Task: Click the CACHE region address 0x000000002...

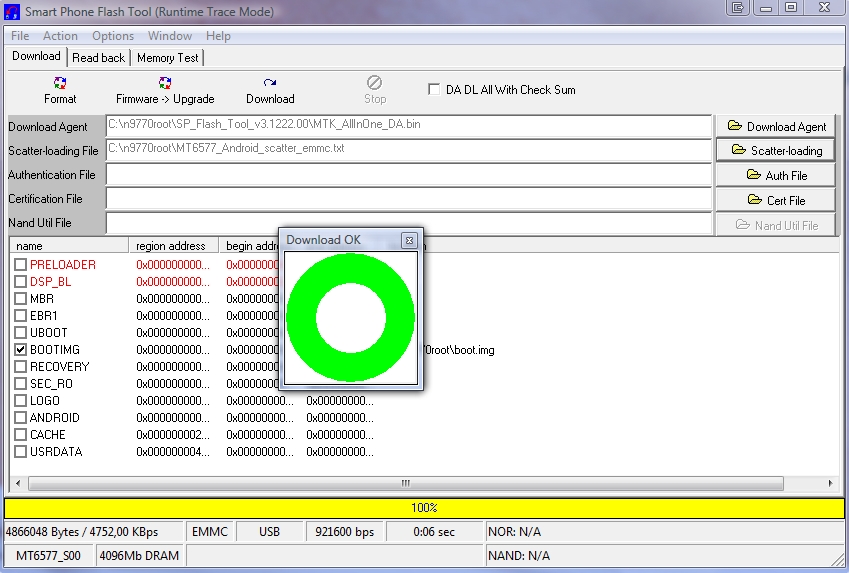Action: click(173, 435)
